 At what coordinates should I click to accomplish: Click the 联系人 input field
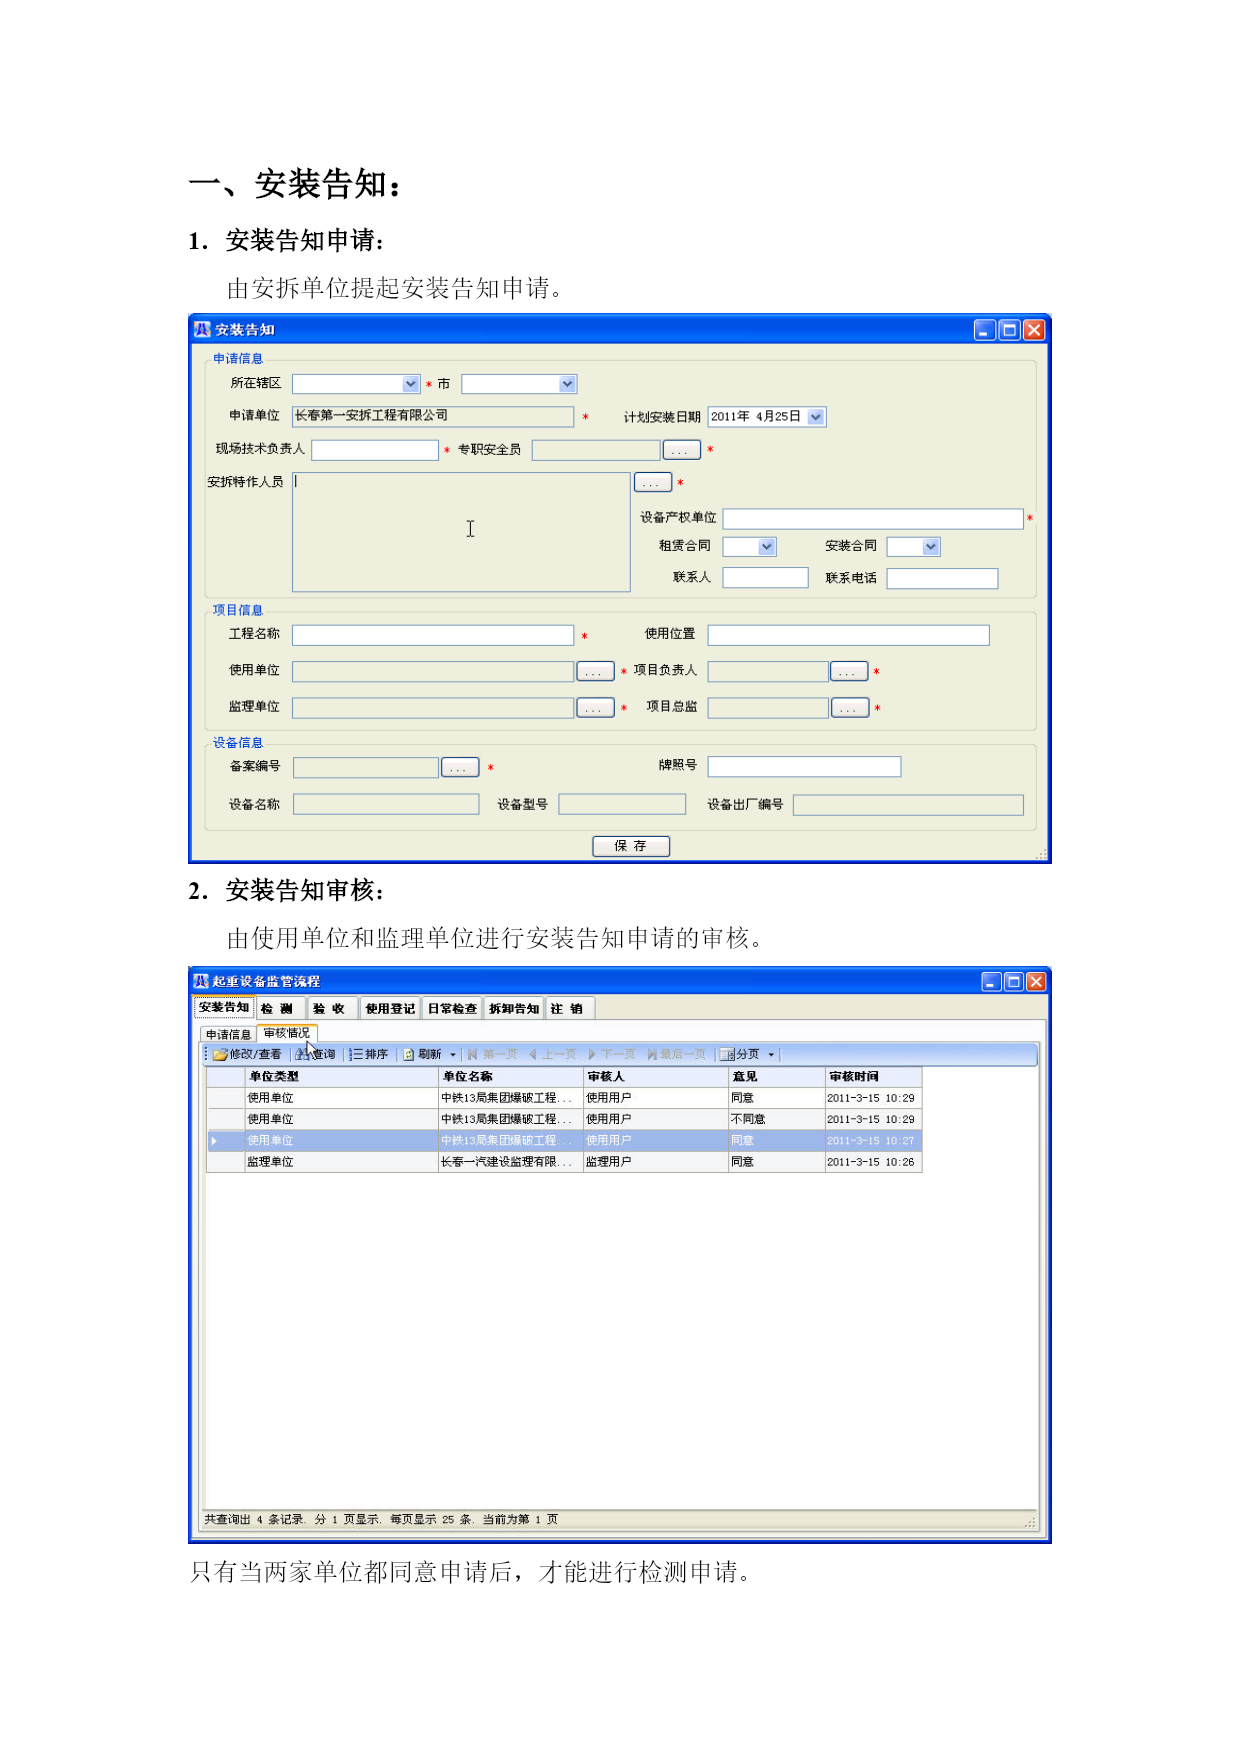765,578
